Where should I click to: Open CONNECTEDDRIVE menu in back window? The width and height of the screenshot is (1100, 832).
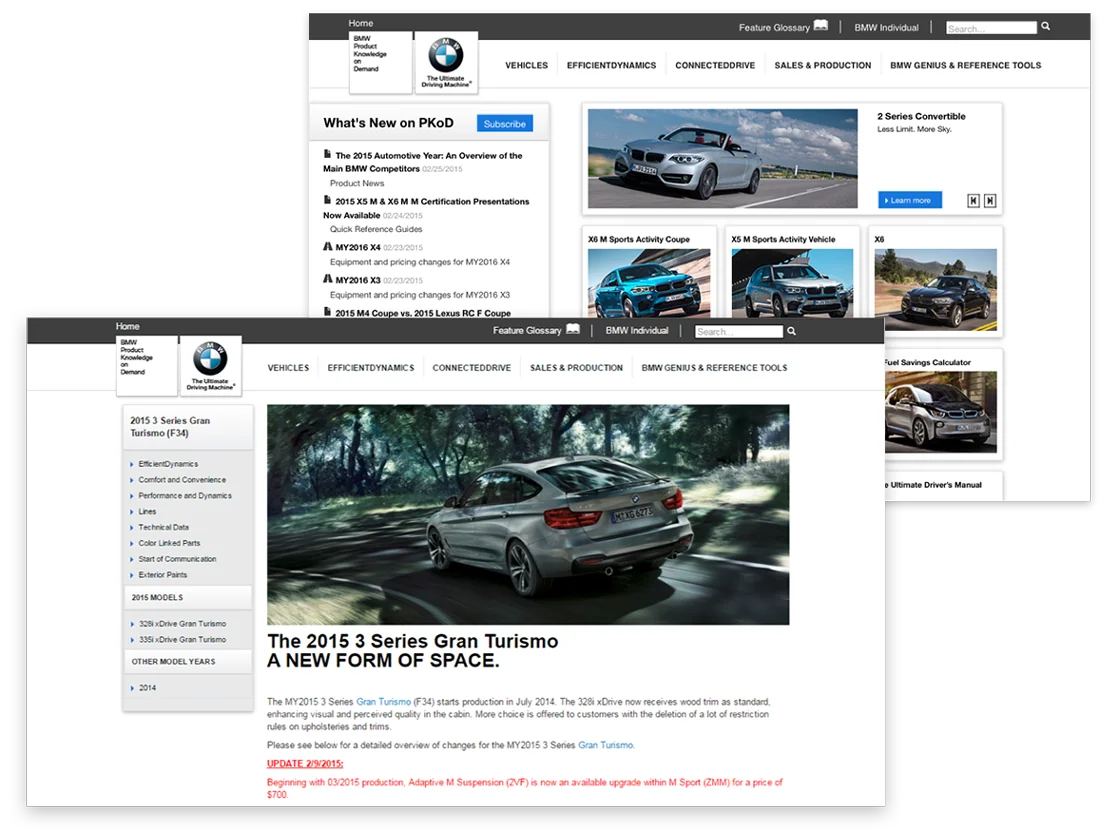click(x=715, y=65)
